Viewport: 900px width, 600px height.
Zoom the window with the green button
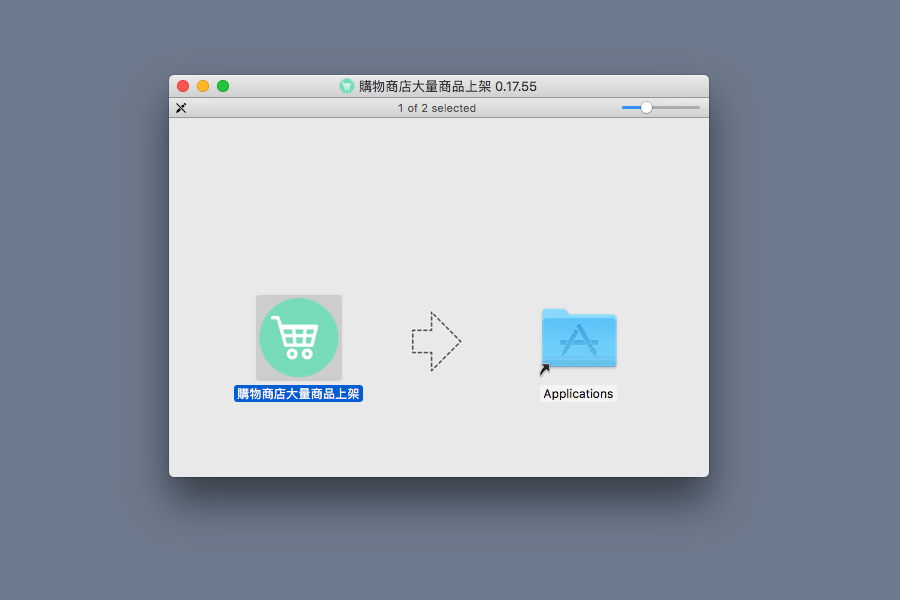pos(223,86)
